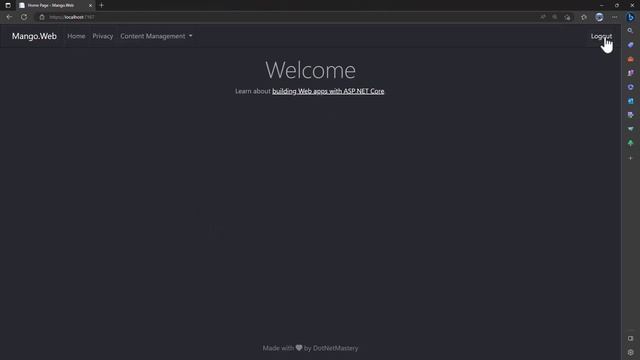Click the zoom magnifier icon in address bar
This screenshot has width=640, height=360.
555,17
